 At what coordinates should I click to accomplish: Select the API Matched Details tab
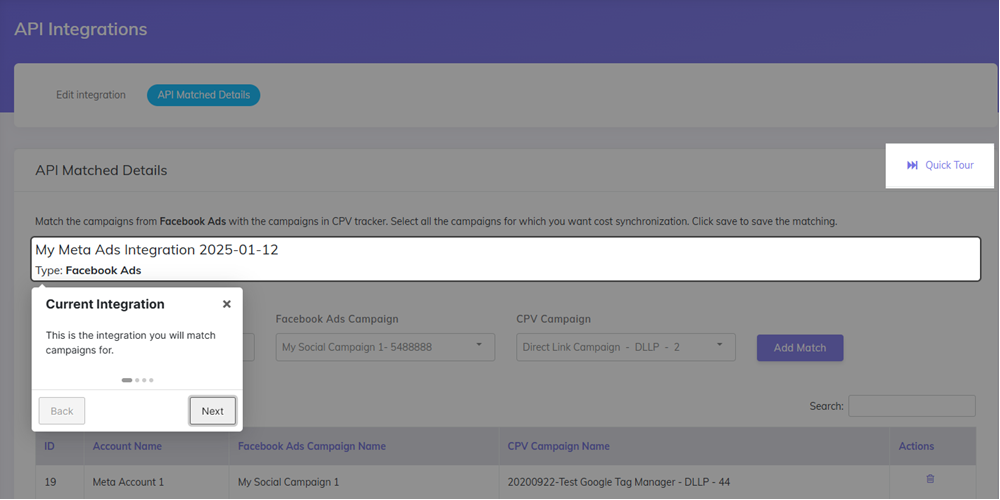(x=203, y=95)
